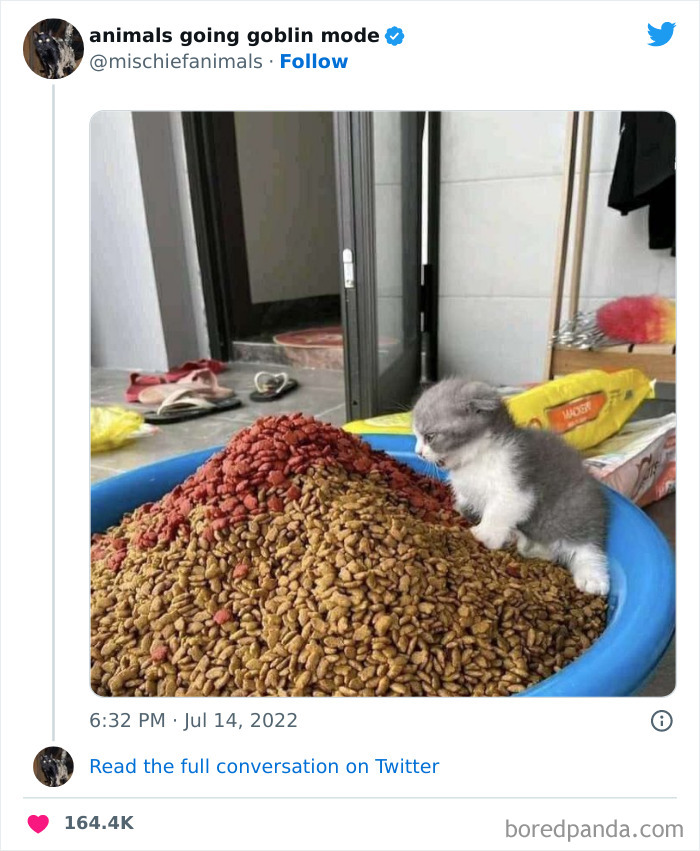This screenshot has width=700, height=851.
Task: Read the full conversation on Twitter
Action: 264,766
